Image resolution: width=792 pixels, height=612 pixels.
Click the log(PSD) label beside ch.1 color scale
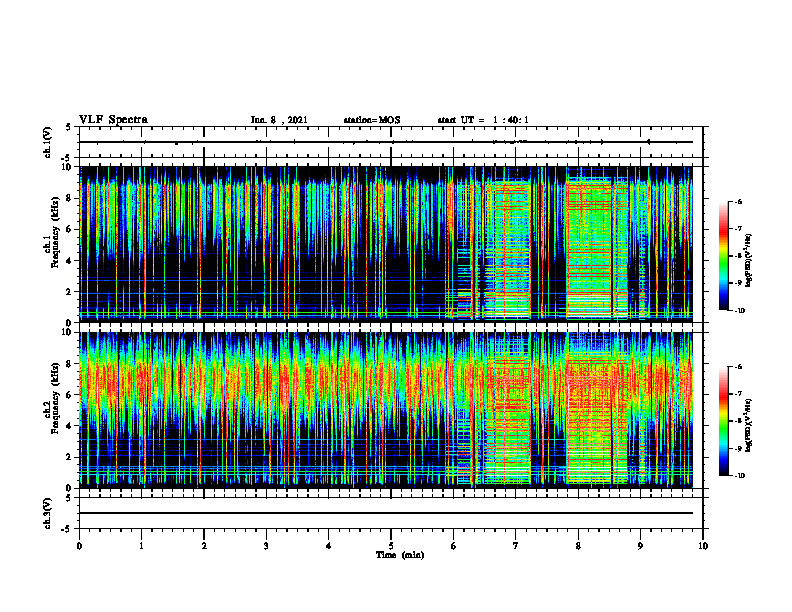[749, 260]
